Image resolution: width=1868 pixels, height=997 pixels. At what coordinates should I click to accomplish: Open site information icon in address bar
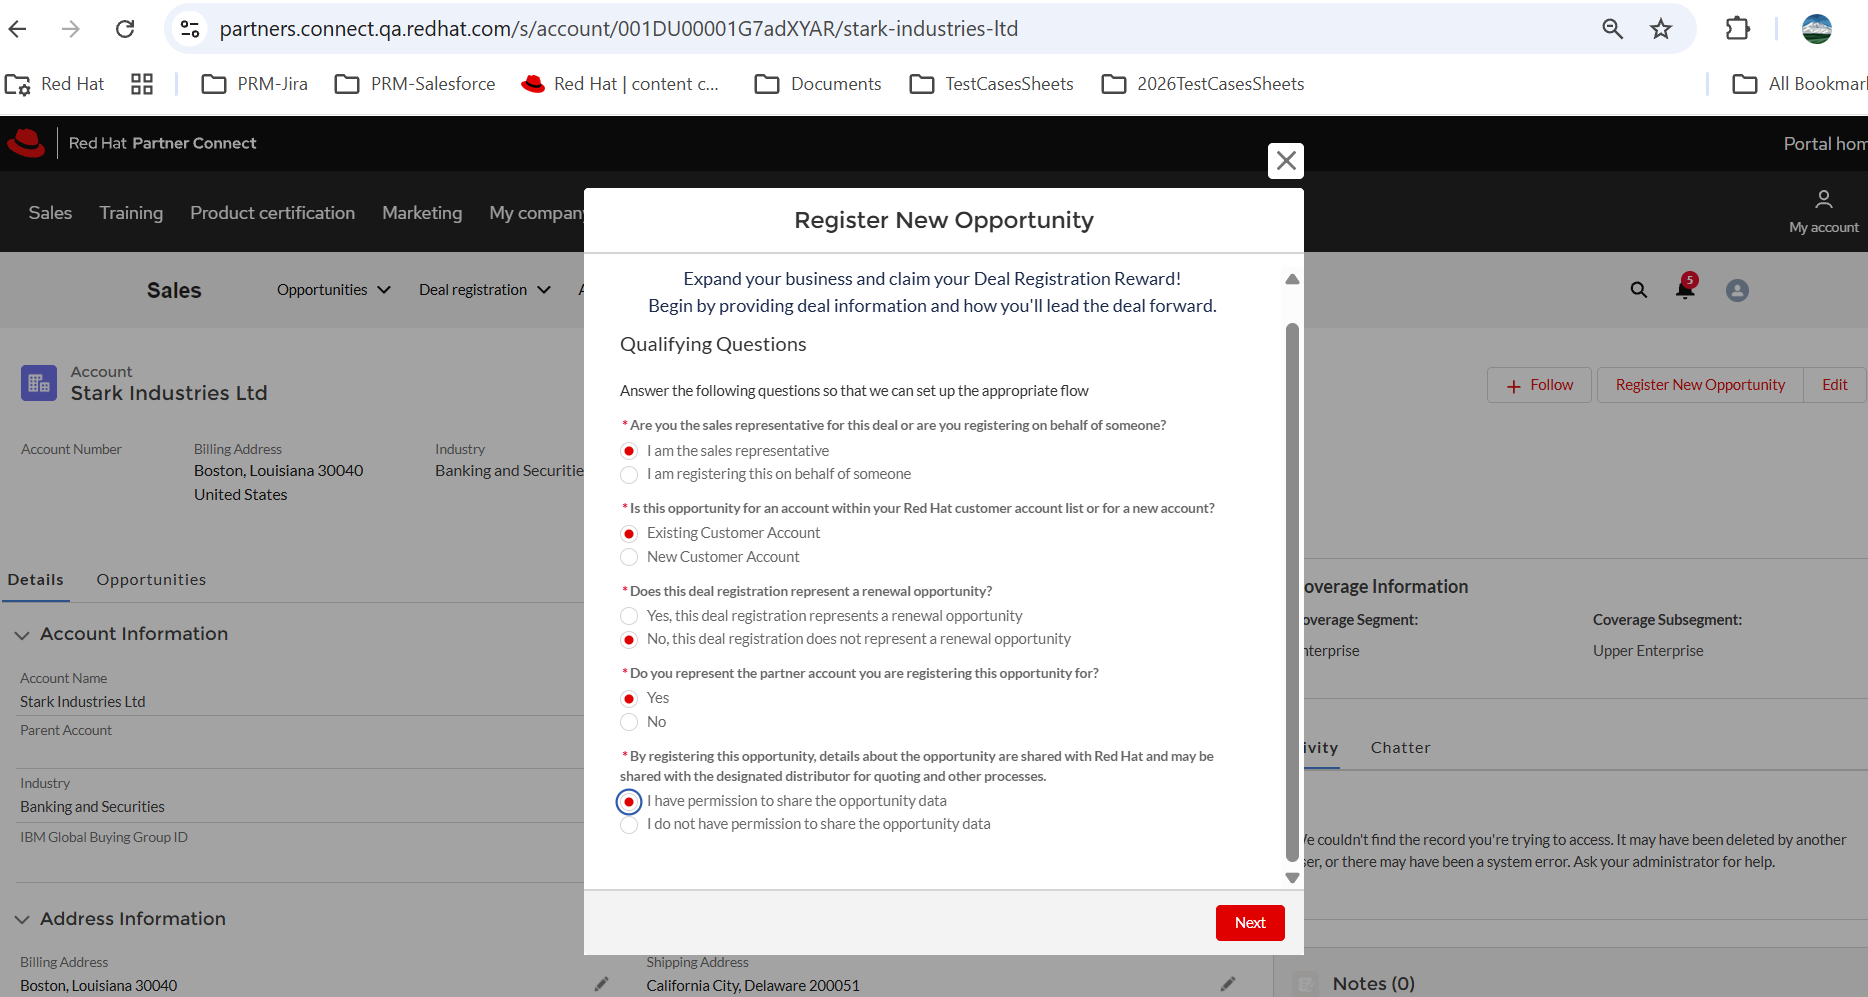(x=190, y=29)
